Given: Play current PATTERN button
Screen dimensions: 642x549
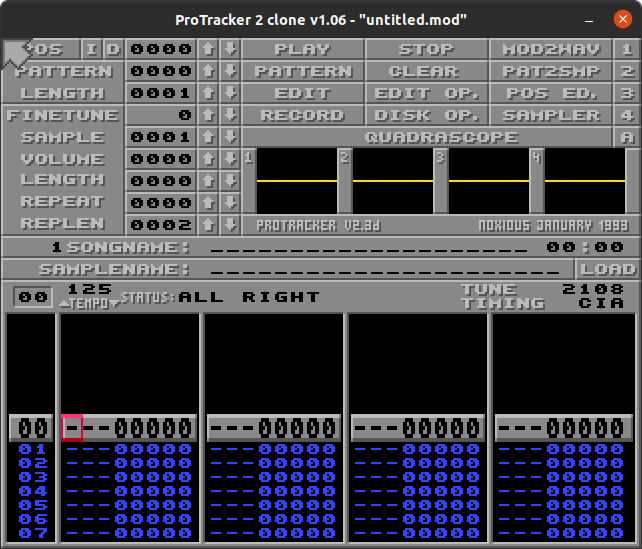Looking at the screenshot, I should pyautogui.click(x=303, y=71).
